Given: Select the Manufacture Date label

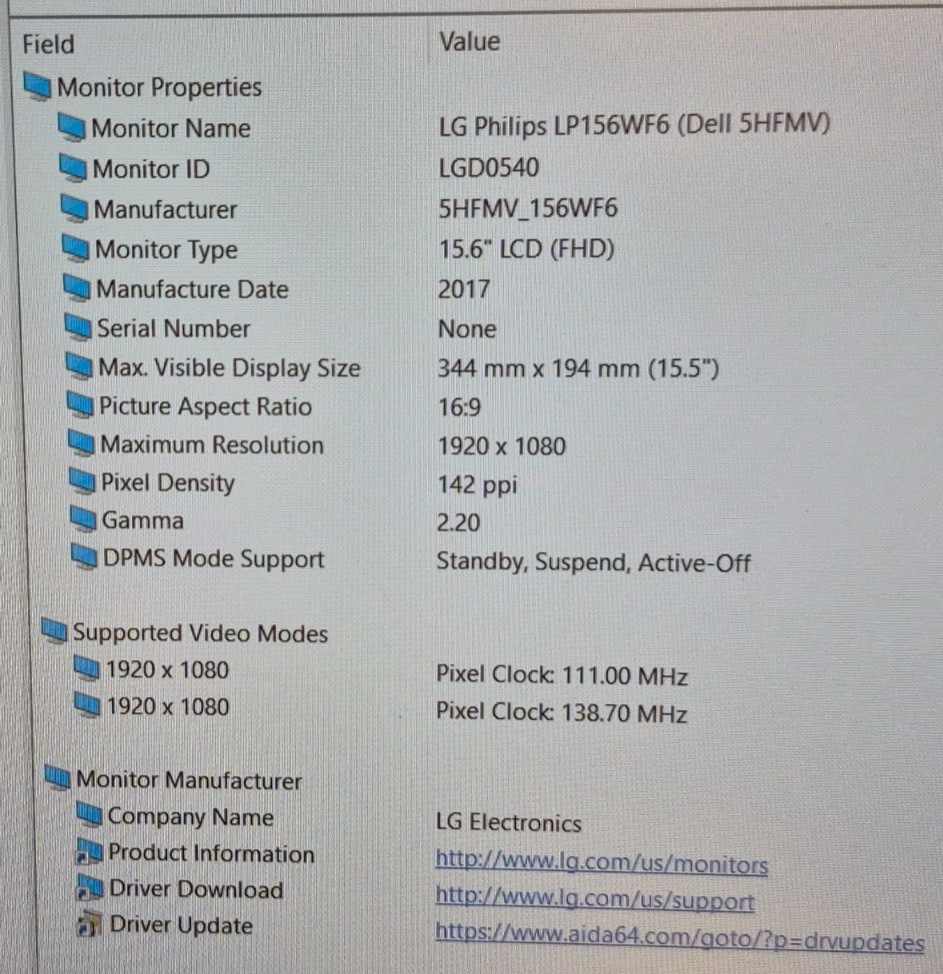Looking at the screenshot, I should pos(193,289).
